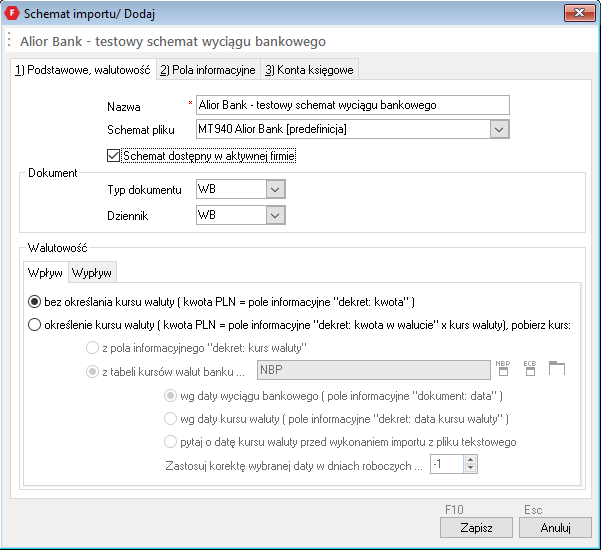
Task: Click the date correction value field showing -1
Action: click(x=447, y=464)
